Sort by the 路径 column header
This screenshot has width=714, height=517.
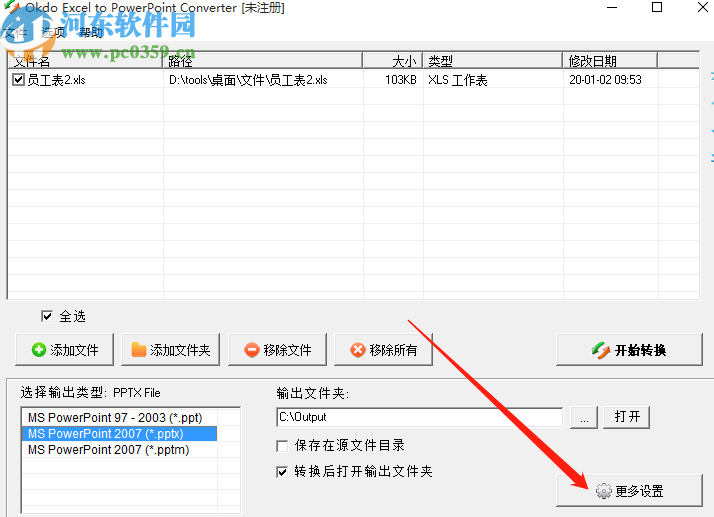tap(263, 61)
